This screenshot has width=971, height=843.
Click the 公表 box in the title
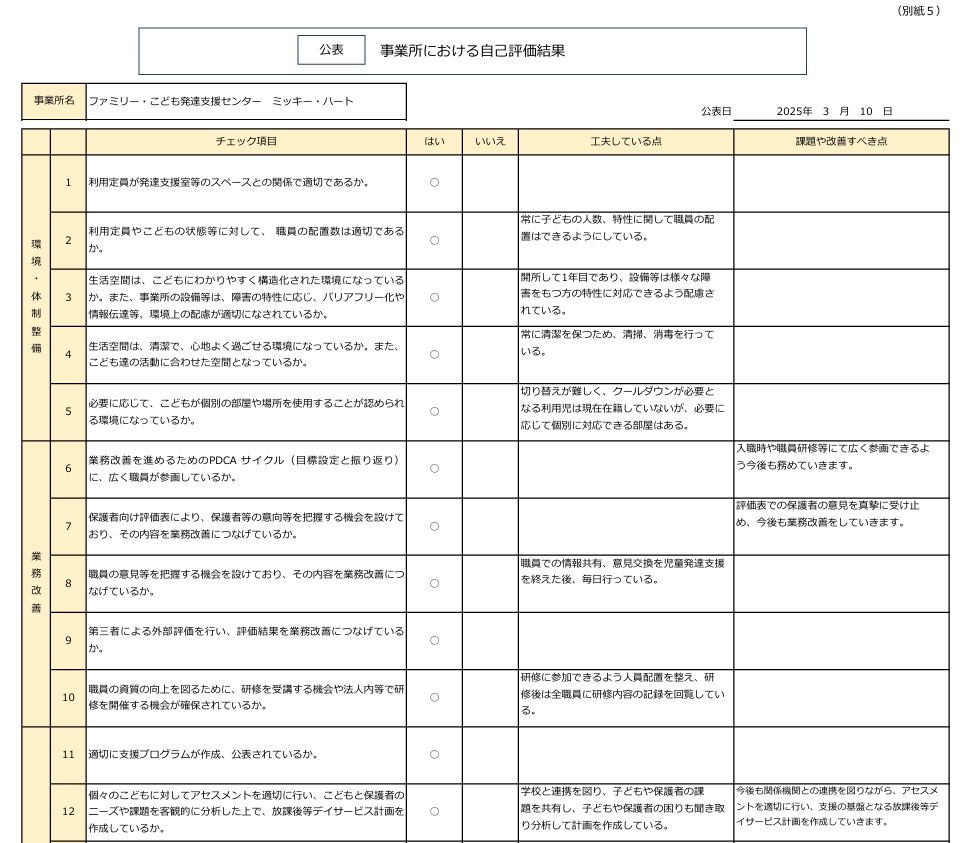coord(331,50)
